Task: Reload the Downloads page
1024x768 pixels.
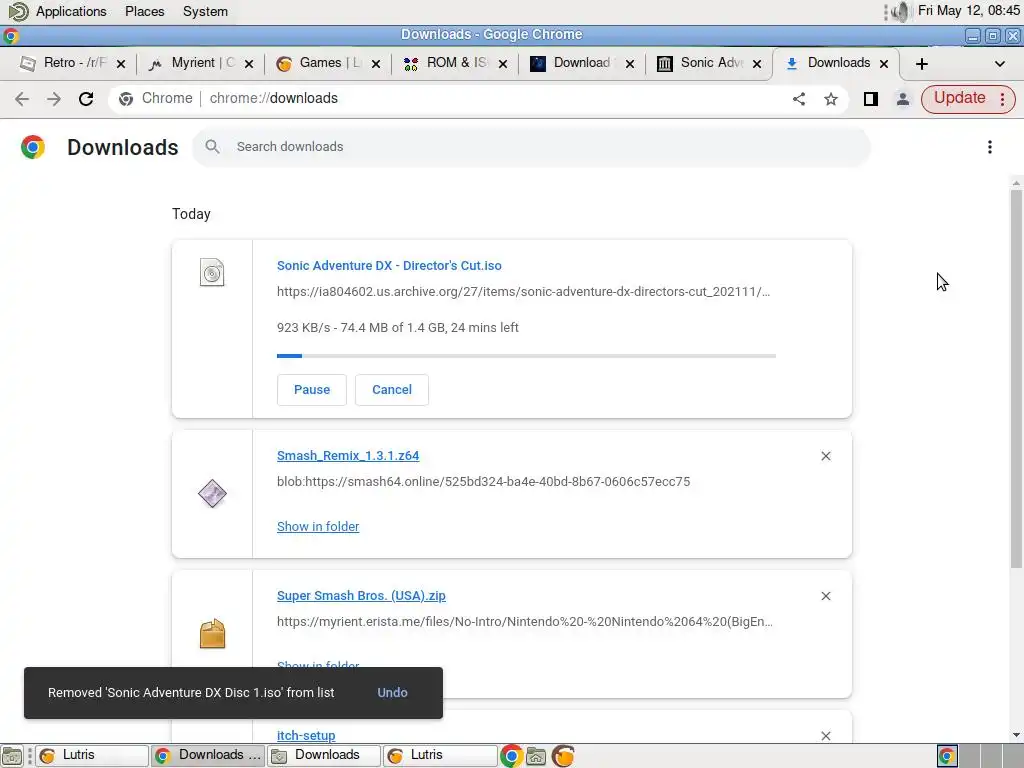Action: (x=86, y=99)
